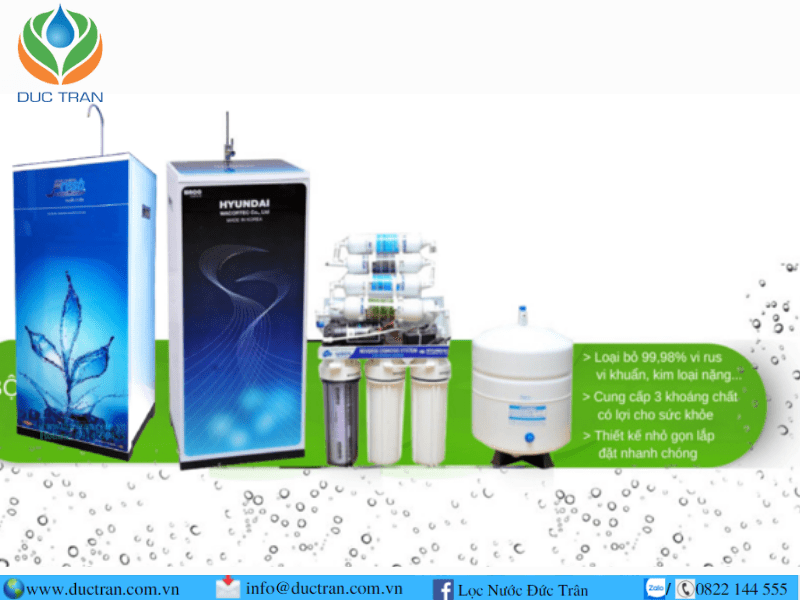Click the Facebook icon in the footer

443,589
